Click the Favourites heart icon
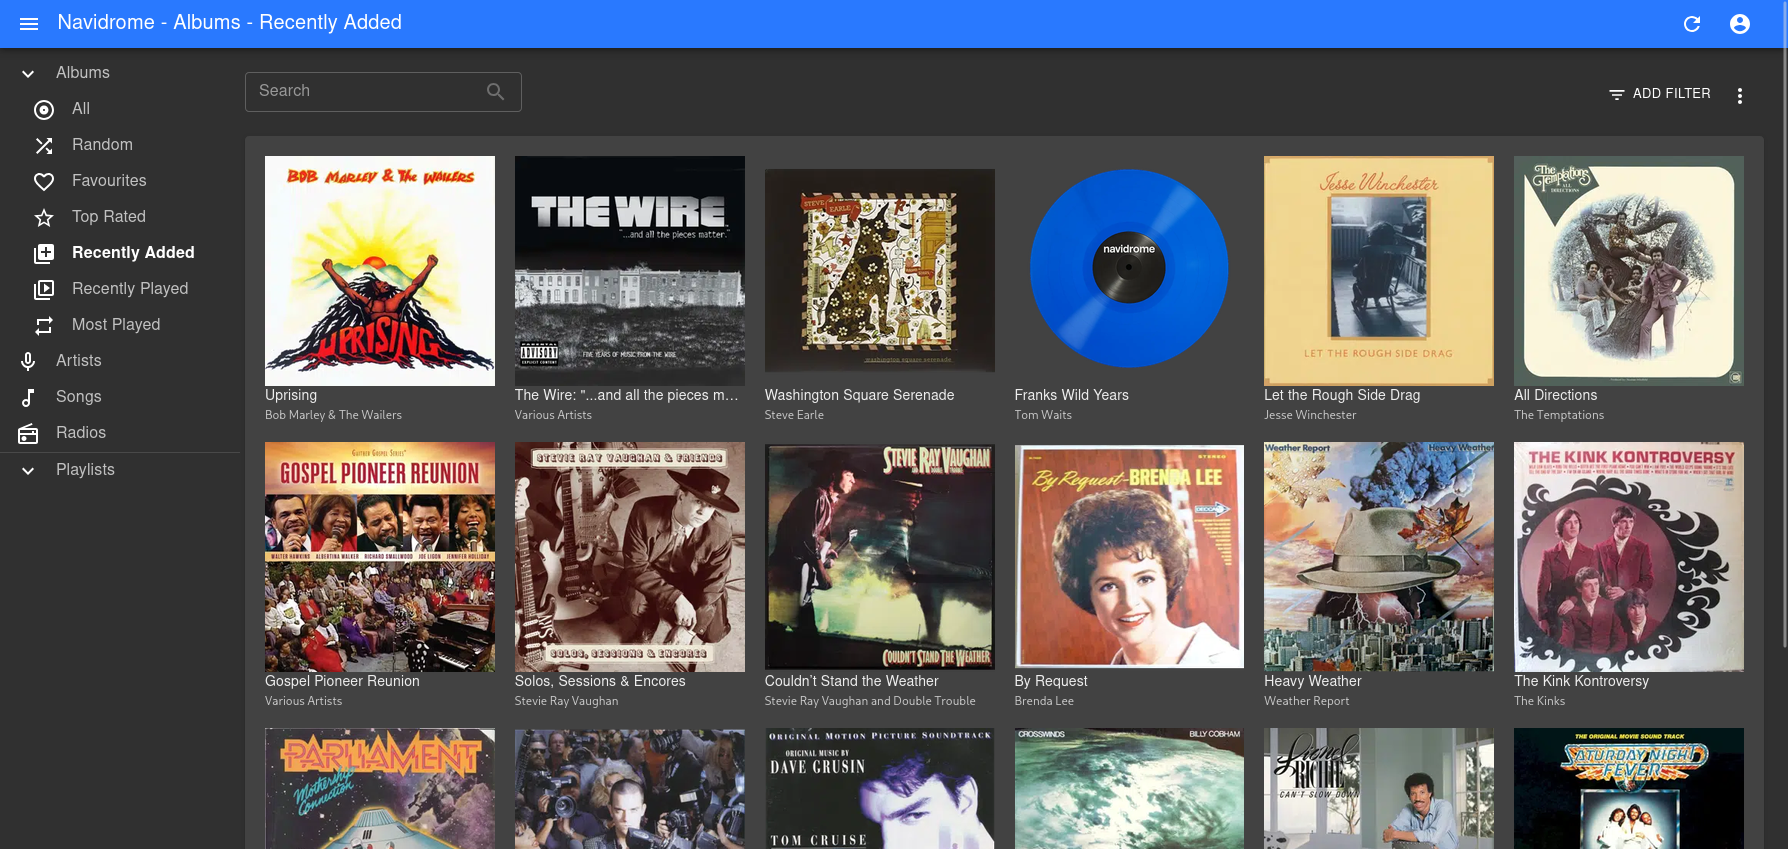Screen dimensions: 1788x849 (44, 181)
